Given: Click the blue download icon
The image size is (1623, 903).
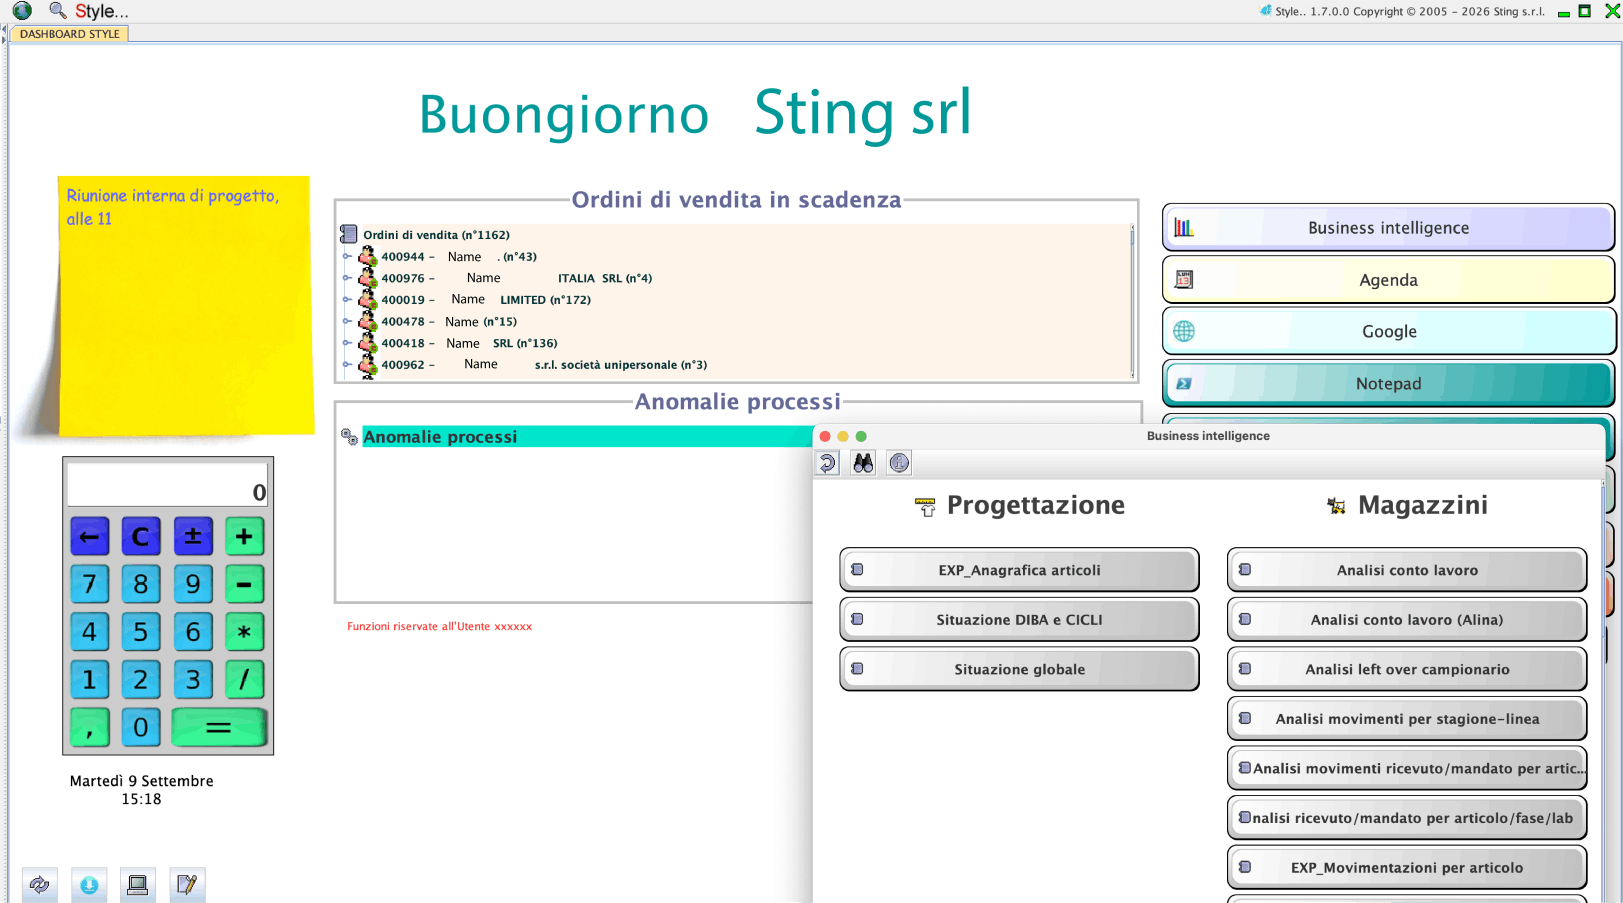Looking at the screenshot, I should pos(89,885).
